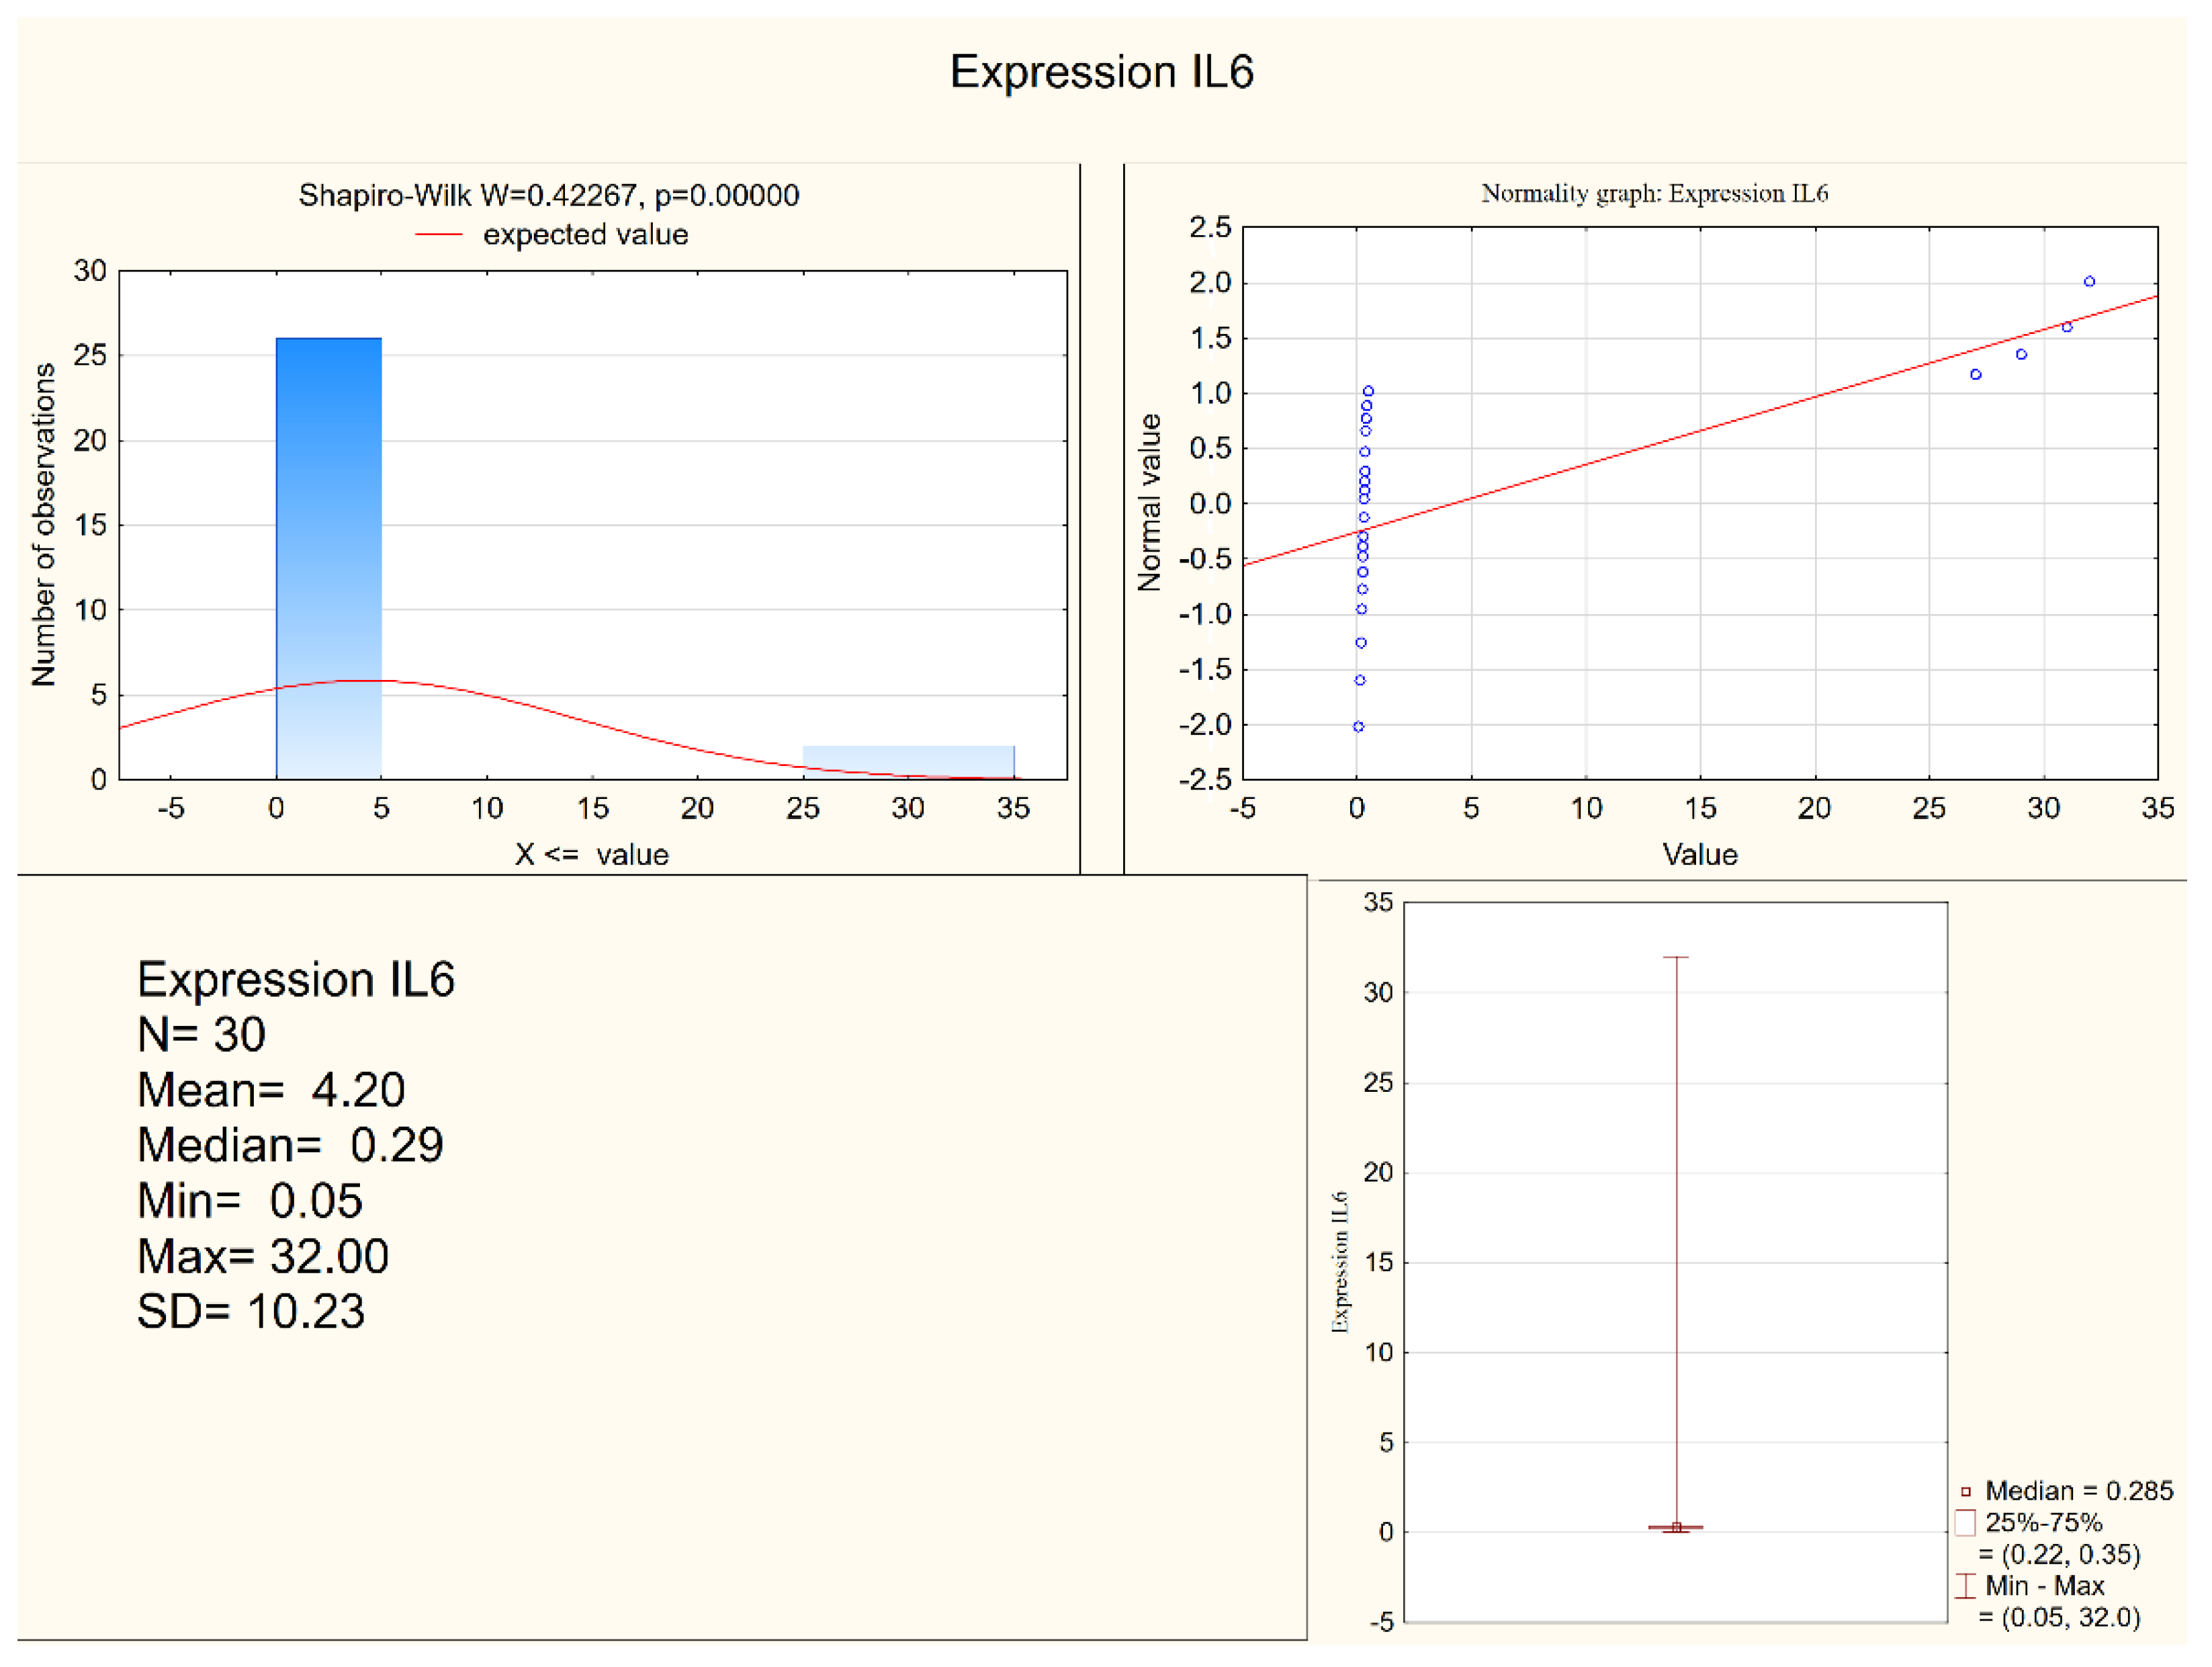Click the Median square marker in legend
2212x1667 pixels.
[1965, 1492]
